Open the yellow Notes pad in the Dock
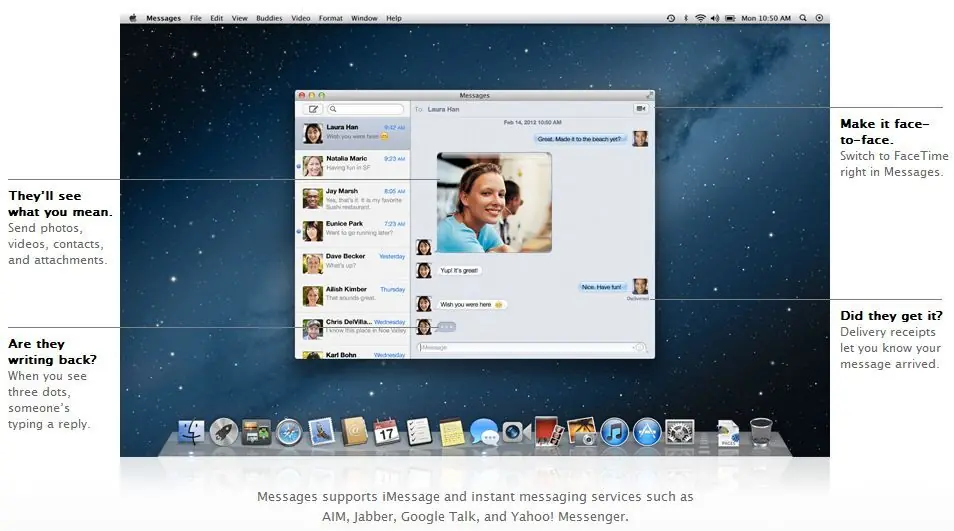The height and width of the screenshot is (531, 954). [x=451, y=432]
